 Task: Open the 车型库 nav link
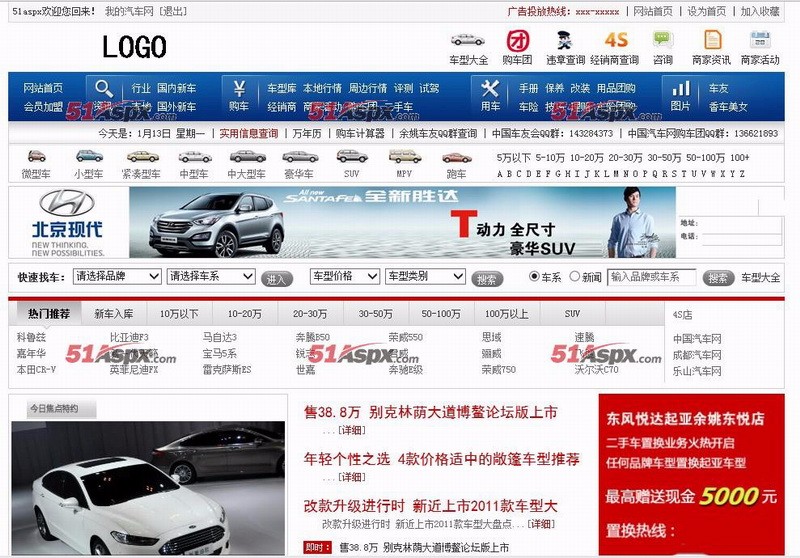(282, 88)
